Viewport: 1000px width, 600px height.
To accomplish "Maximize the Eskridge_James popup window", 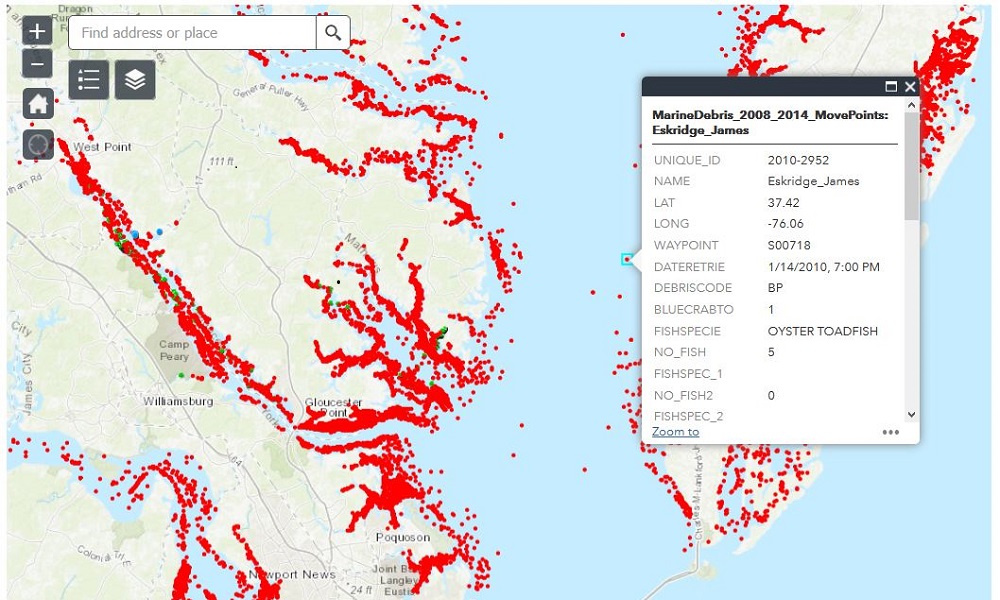I will coord(891,88).
